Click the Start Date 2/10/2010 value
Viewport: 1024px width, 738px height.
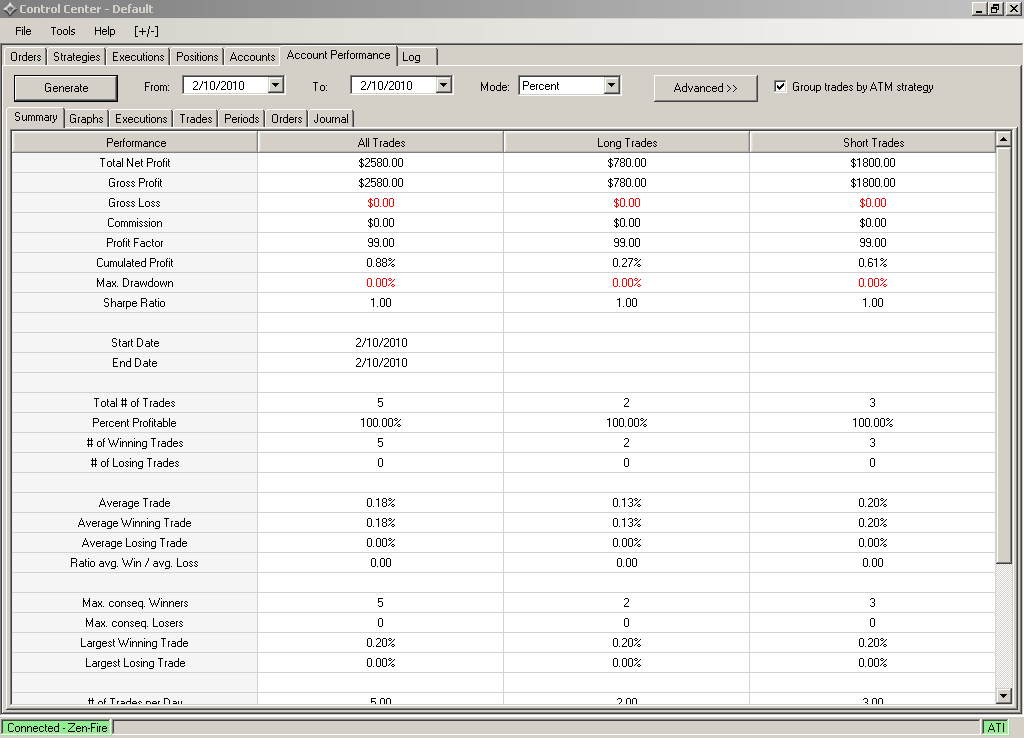[381, 343]
